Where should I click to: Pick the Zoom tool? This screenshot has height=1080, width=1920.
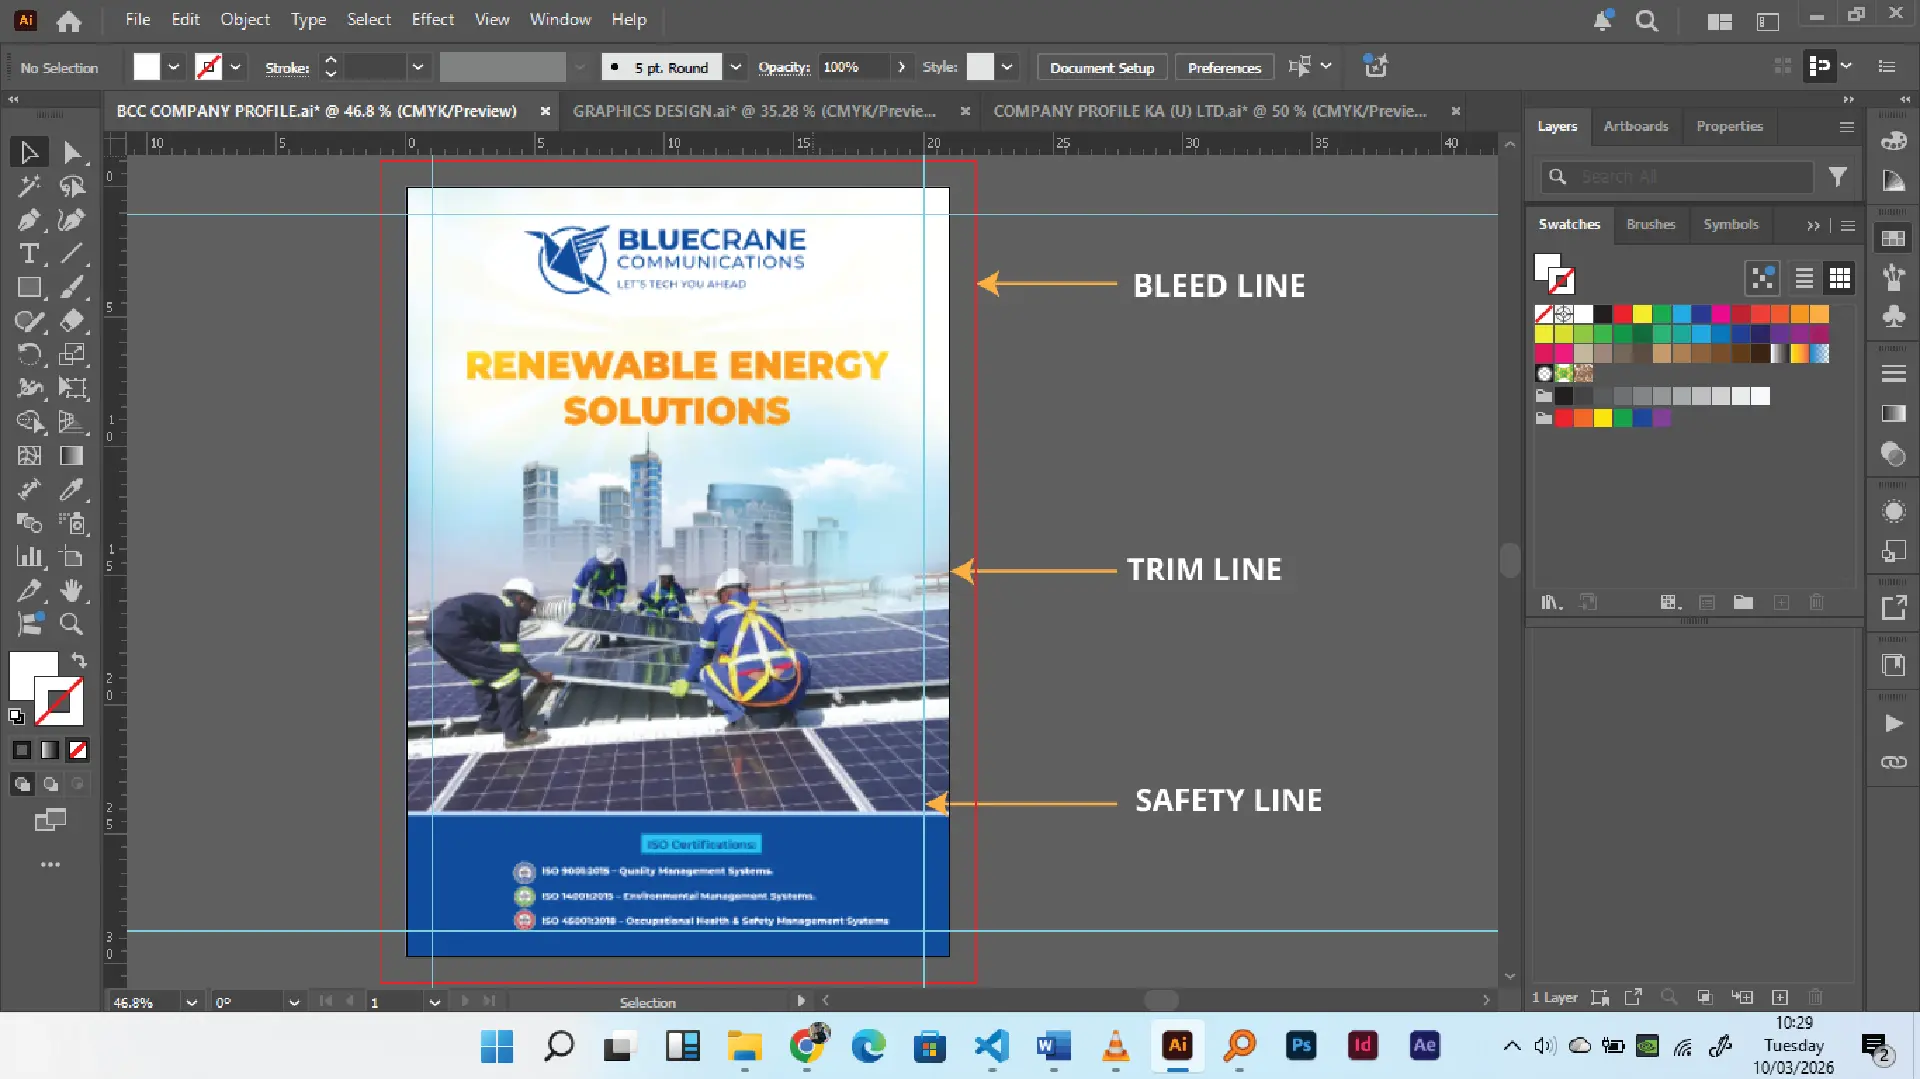coord(71,624)
